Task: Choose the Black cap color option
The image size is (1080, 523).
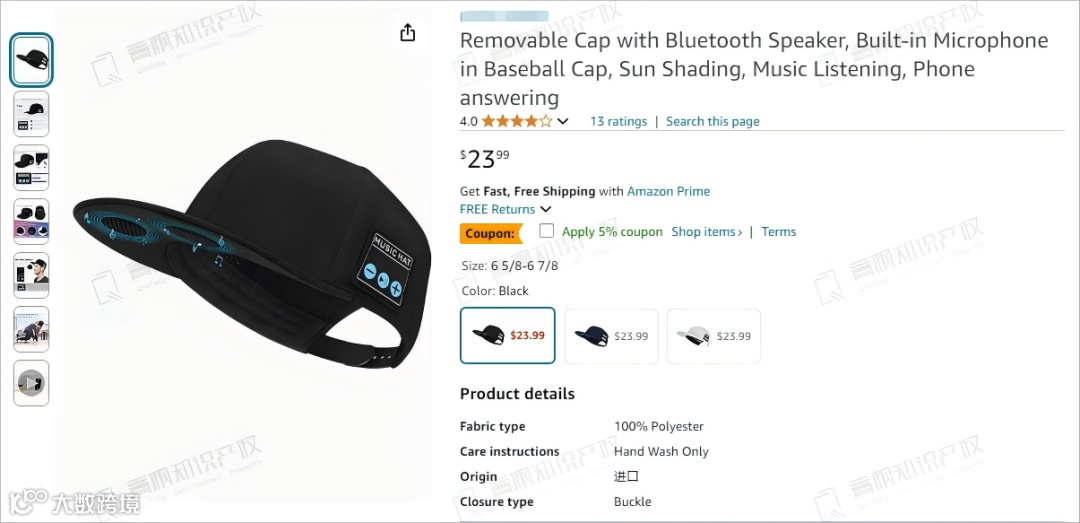Action: pos(508,336)
